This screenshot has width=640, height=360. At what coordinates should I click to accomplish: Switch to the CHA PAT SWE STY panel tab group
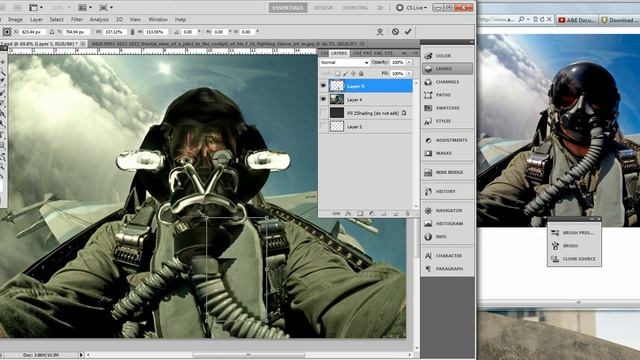click(x=372, y=53)
